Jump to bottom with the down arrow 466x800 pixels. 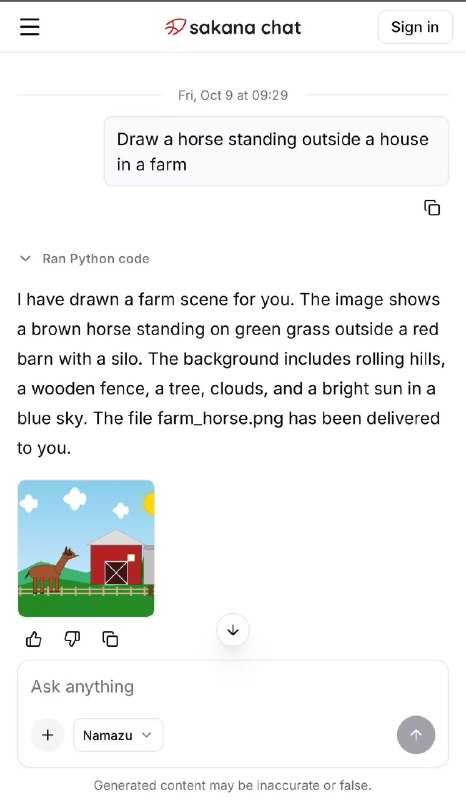[233, 630]
